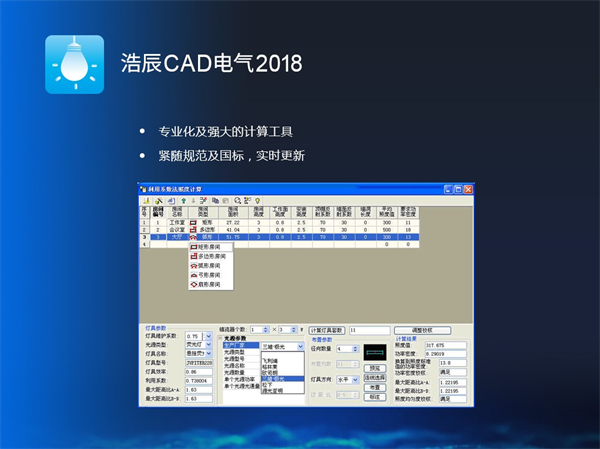Click the 计算灯具套数 button
Screen dimensions: 600x449
pyautogui.click(x=327, y=330)
